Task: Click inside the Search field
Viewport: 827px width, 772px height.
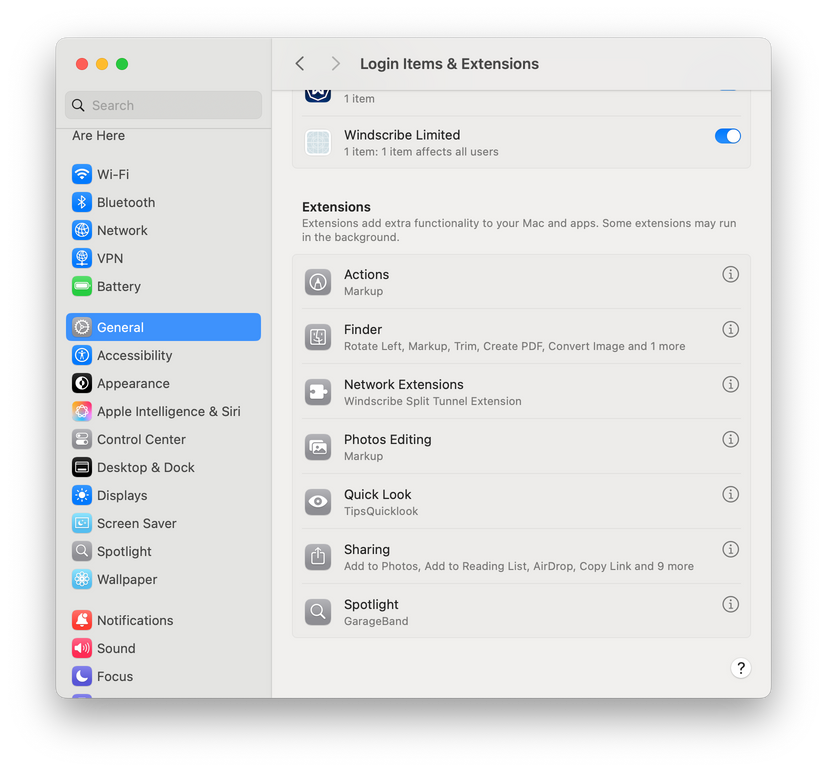Action: tap(163, 104)
